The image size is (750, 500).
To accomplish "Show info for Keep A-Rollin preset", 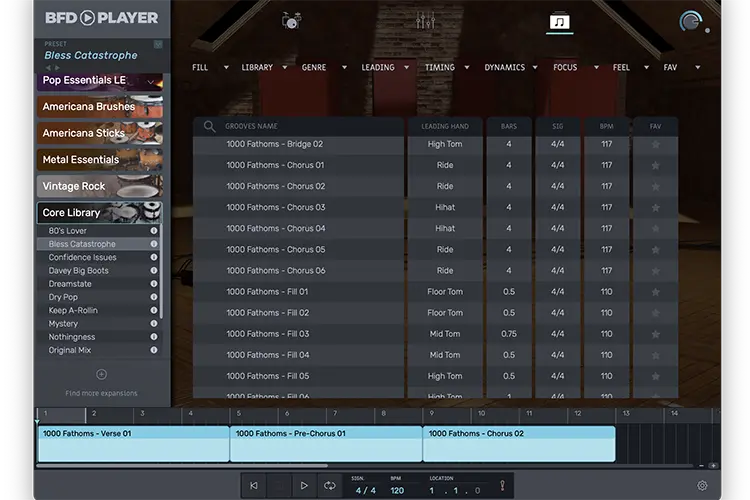I will point(154,311).
